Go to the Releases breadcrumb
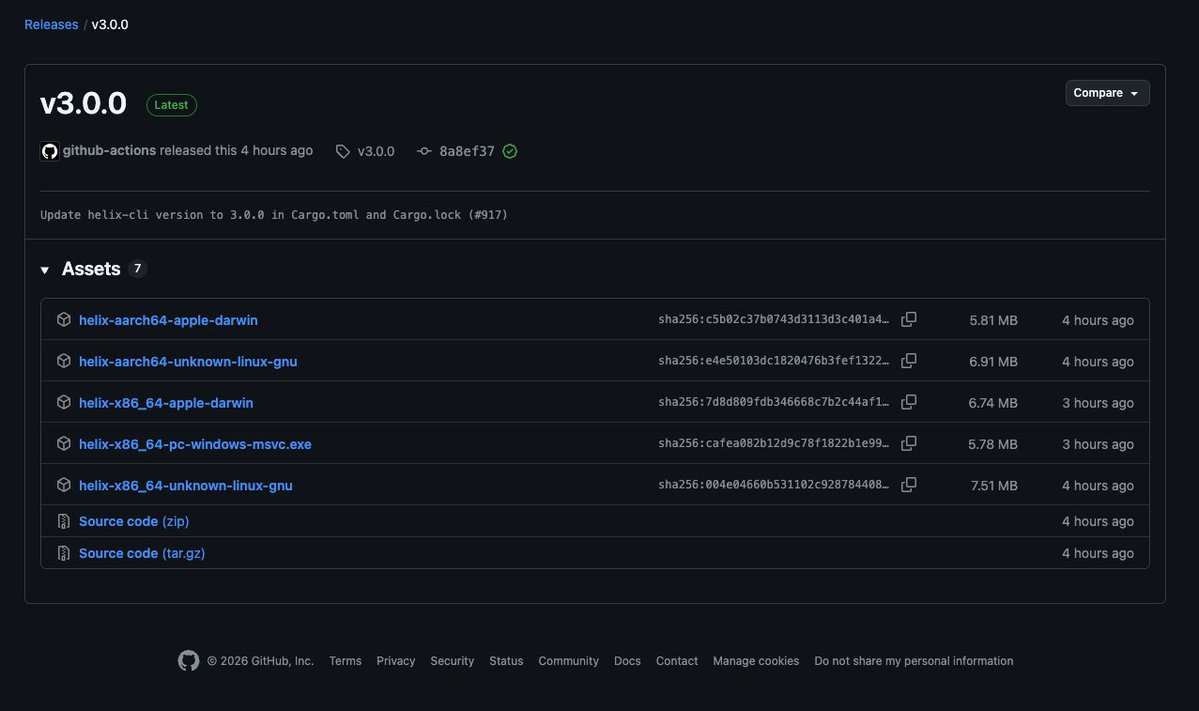 pyautogui.click(x=51, y=24)
